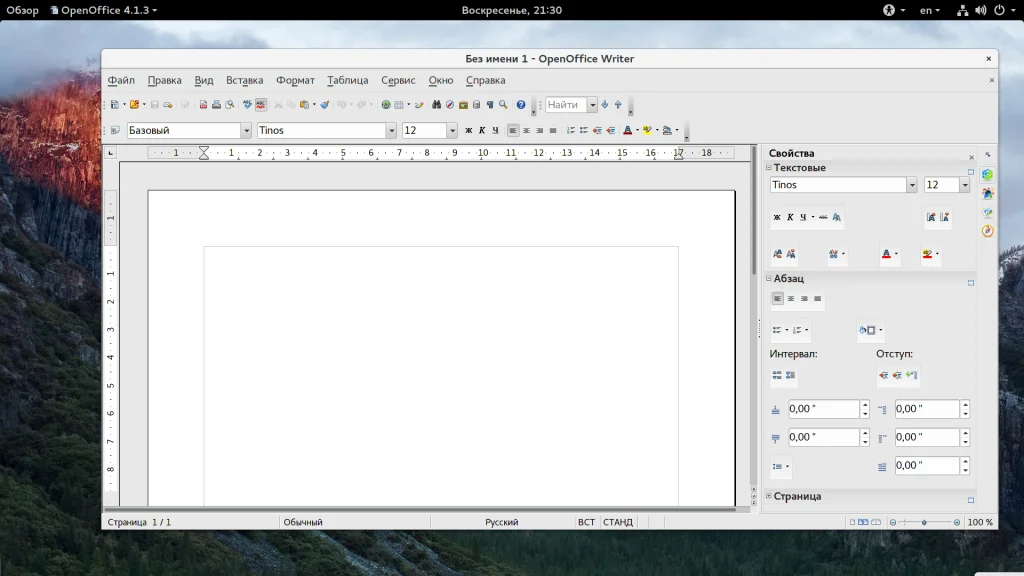Toggle italic (К) in the sidebar text section

(789, 217)
